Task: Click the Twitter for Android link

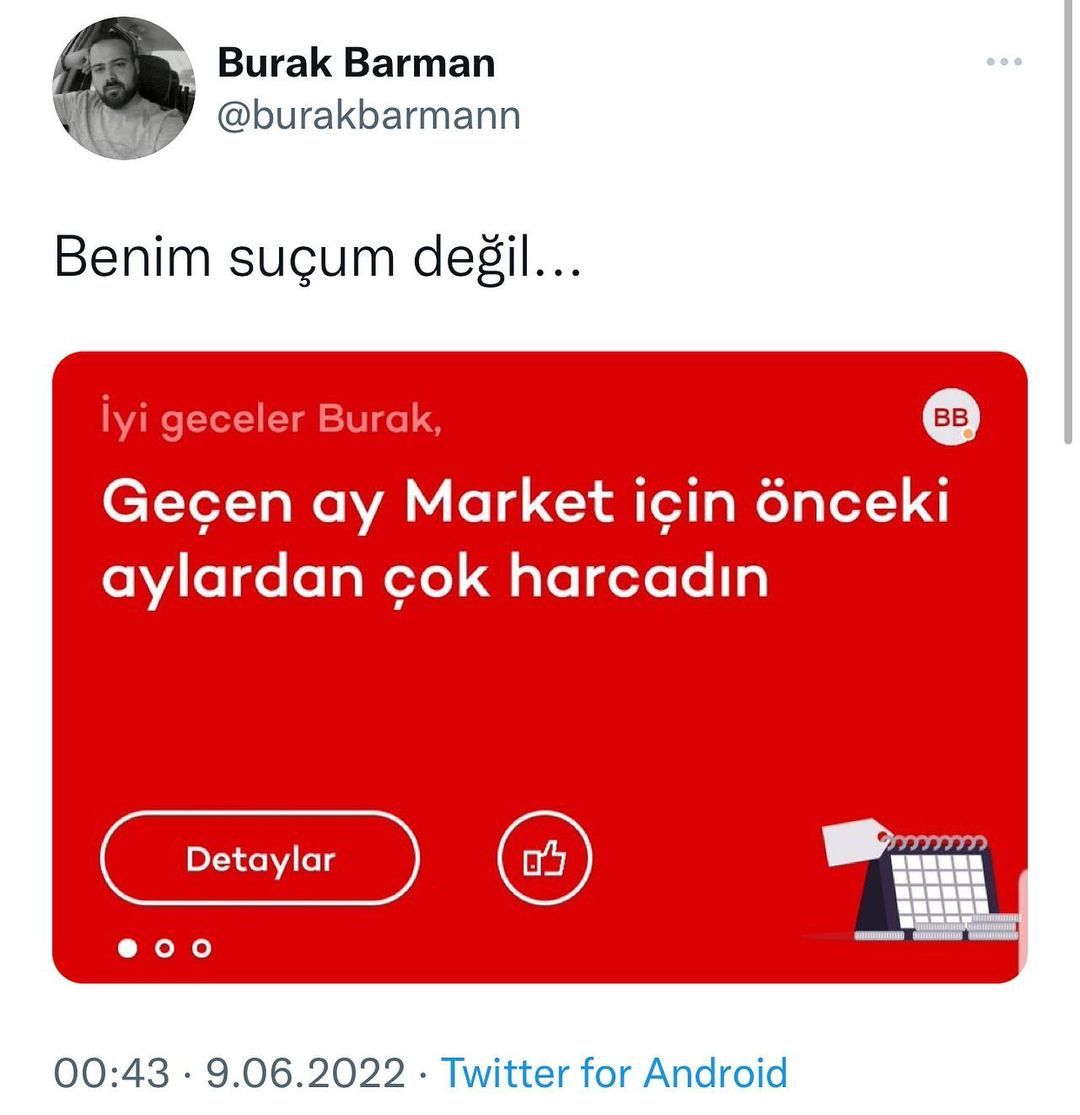Action: 614,1072
